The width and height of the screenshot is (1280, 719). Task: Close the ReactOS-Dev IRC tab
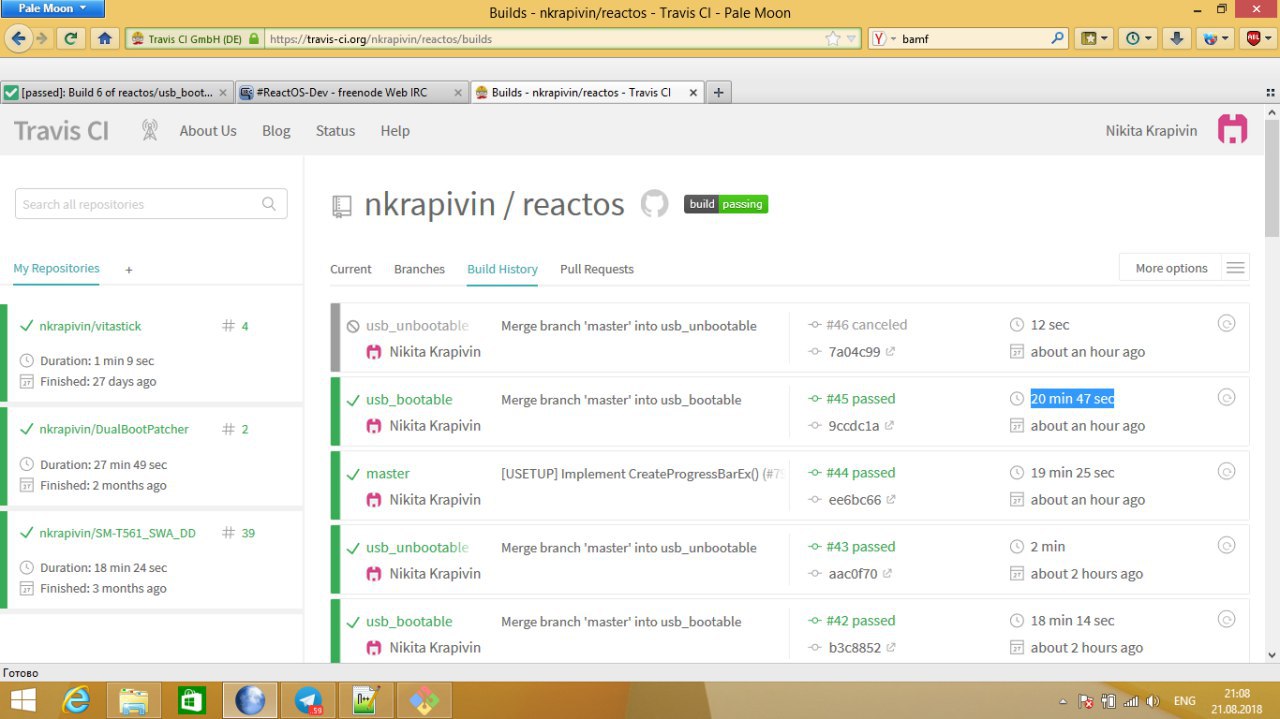458,92
